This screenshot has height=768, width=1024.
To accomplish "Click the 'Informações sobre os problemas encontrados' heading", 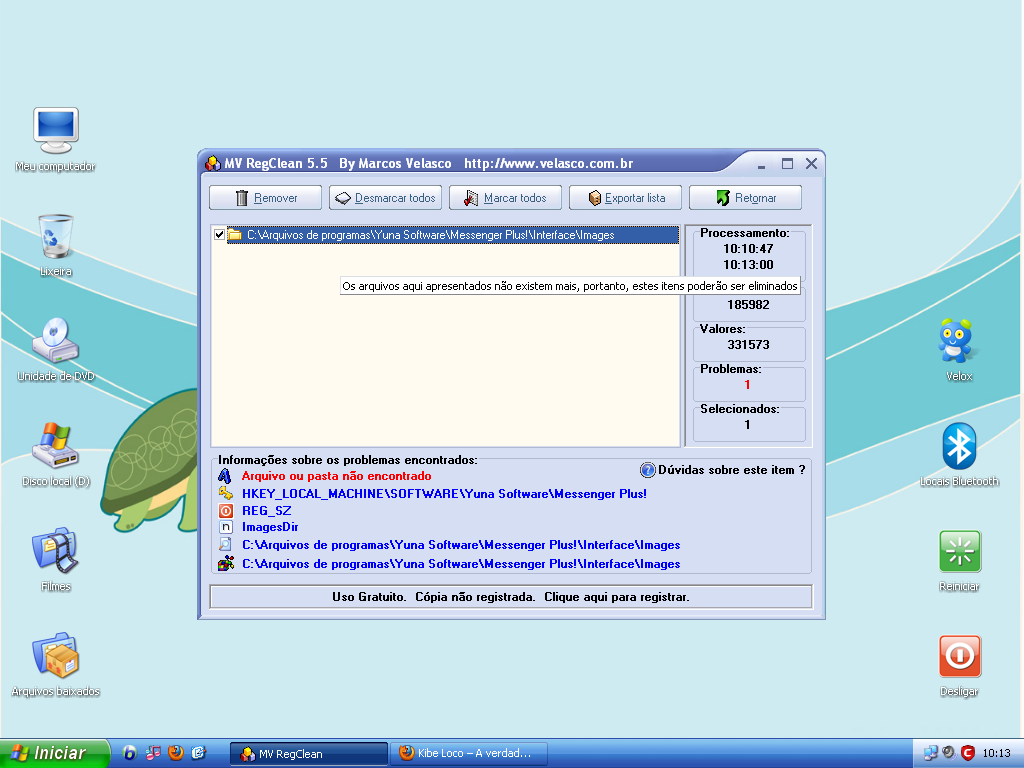I will (347, 460).
